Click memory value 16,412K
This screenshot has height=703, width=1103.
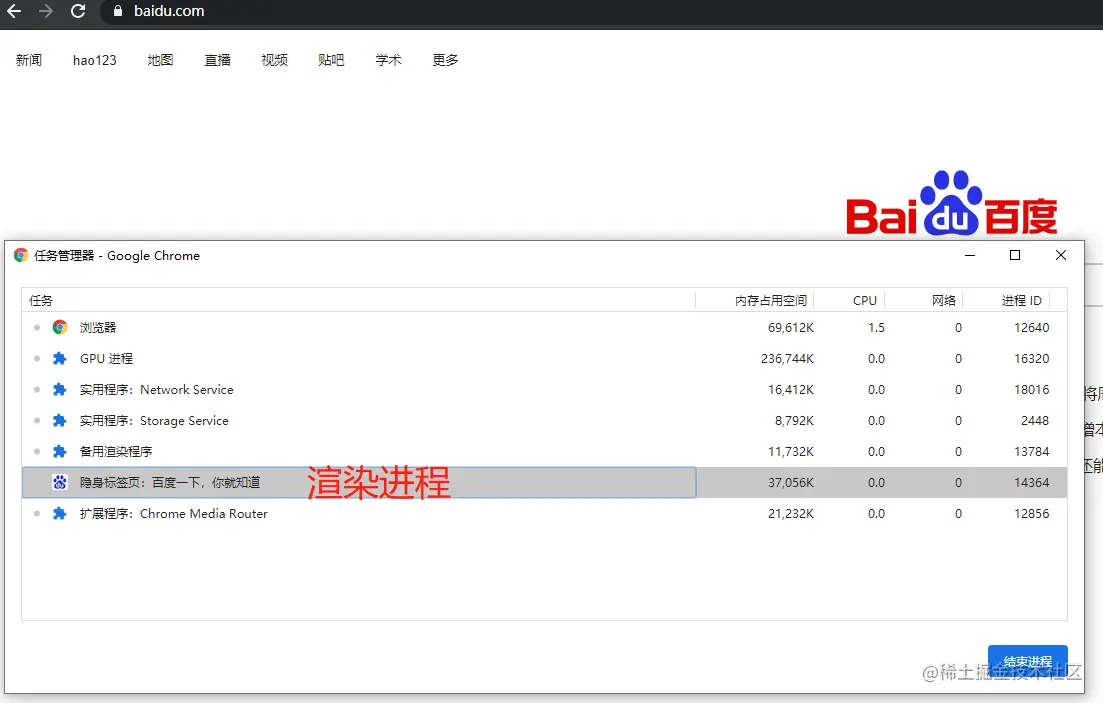pyautogui.click(x=791, y=389)
